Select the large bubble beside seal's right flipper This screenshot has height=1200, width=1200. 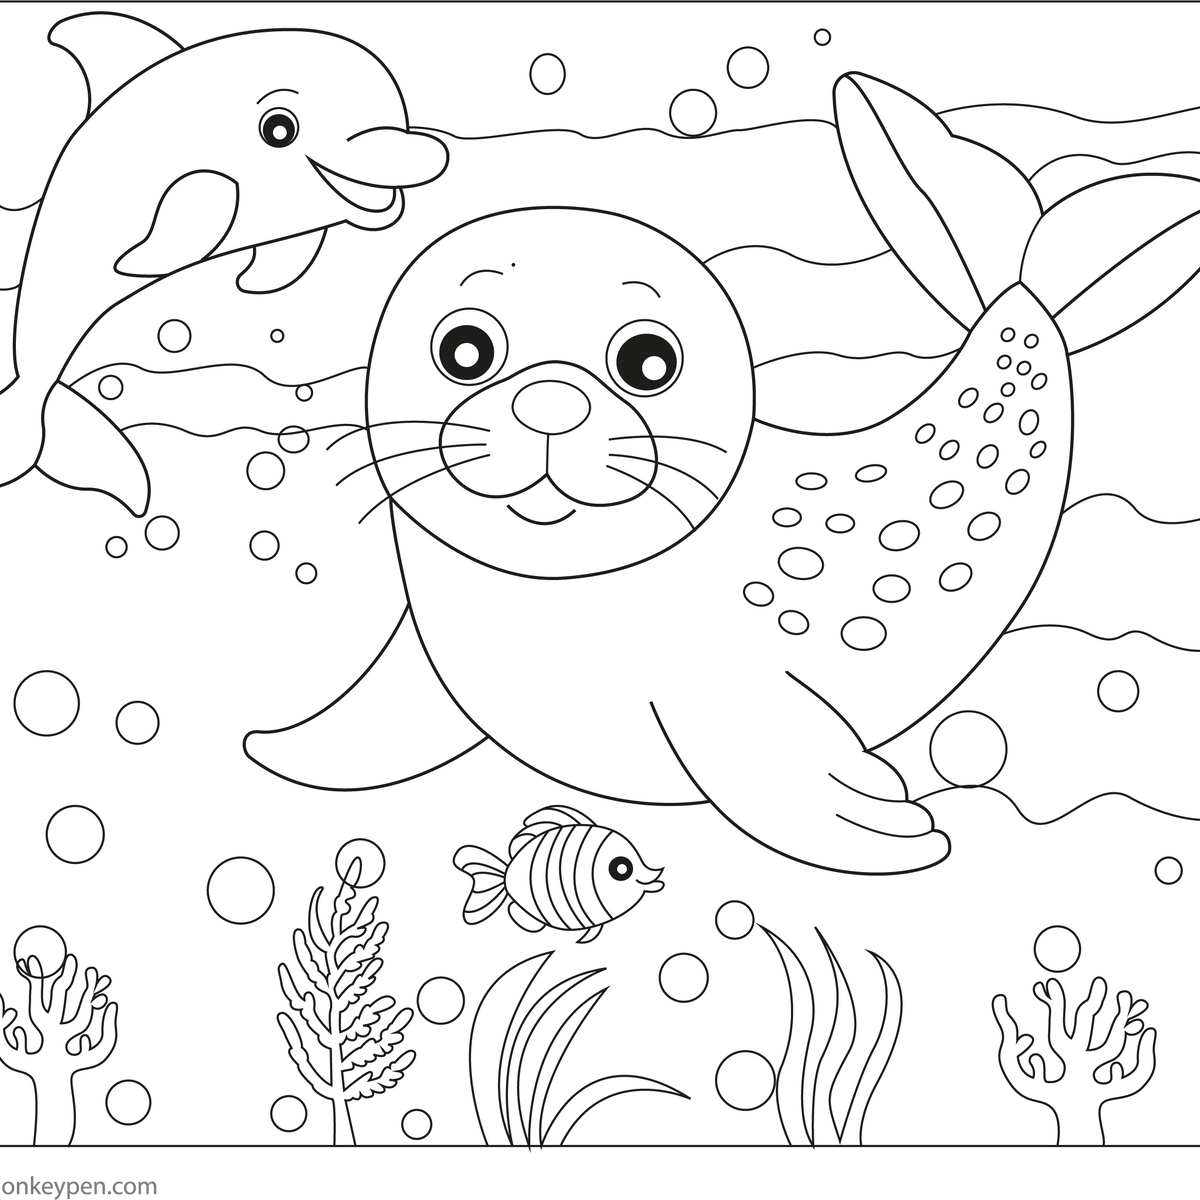click(x=967, y=749)
